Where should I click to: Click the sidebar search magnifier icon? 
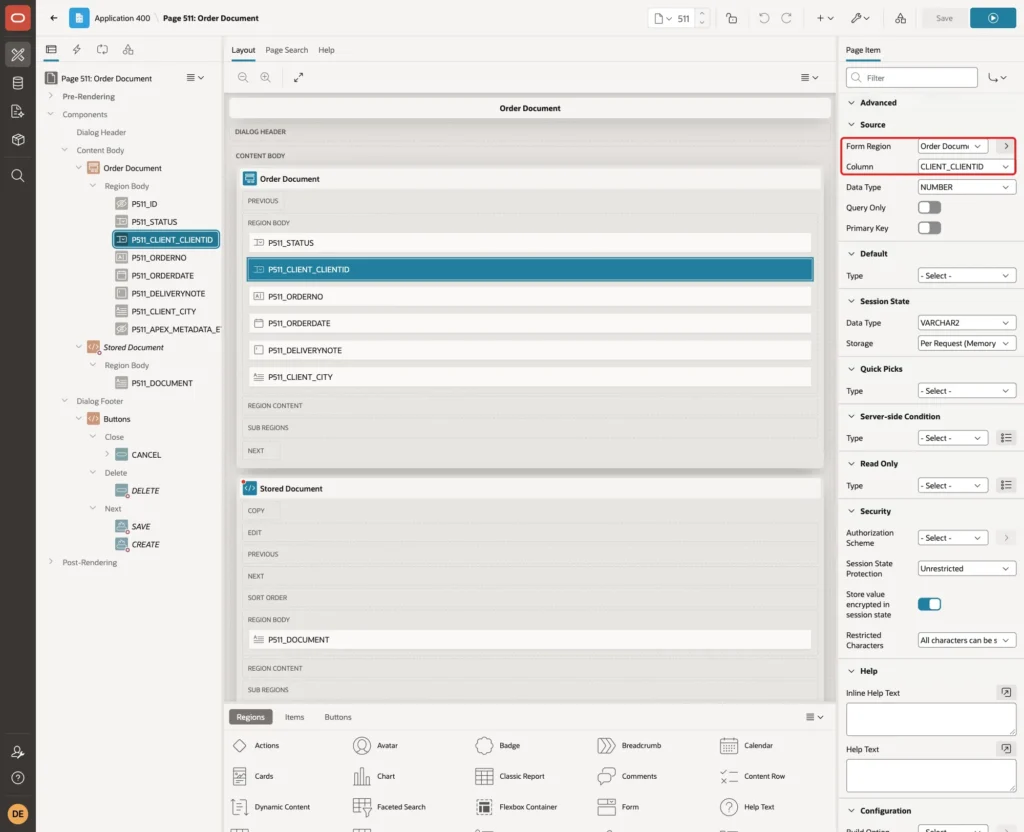18,175
